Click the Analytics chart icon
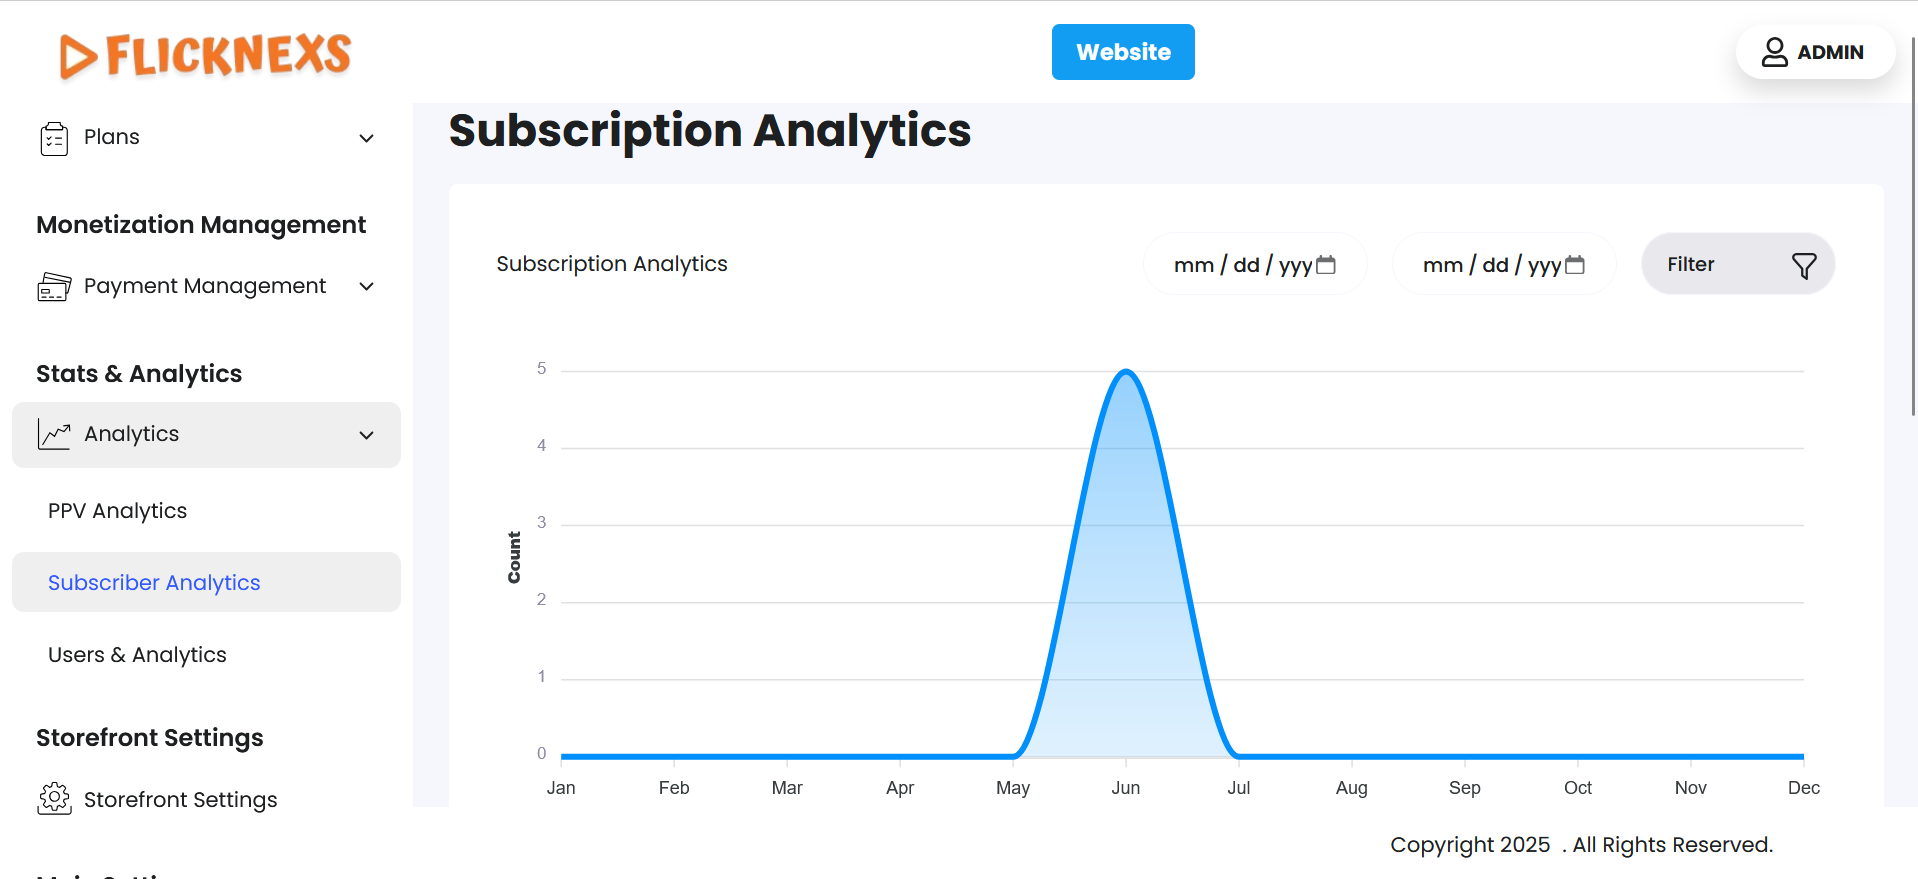Screen dimensions: 1918x879 (54, 434)
